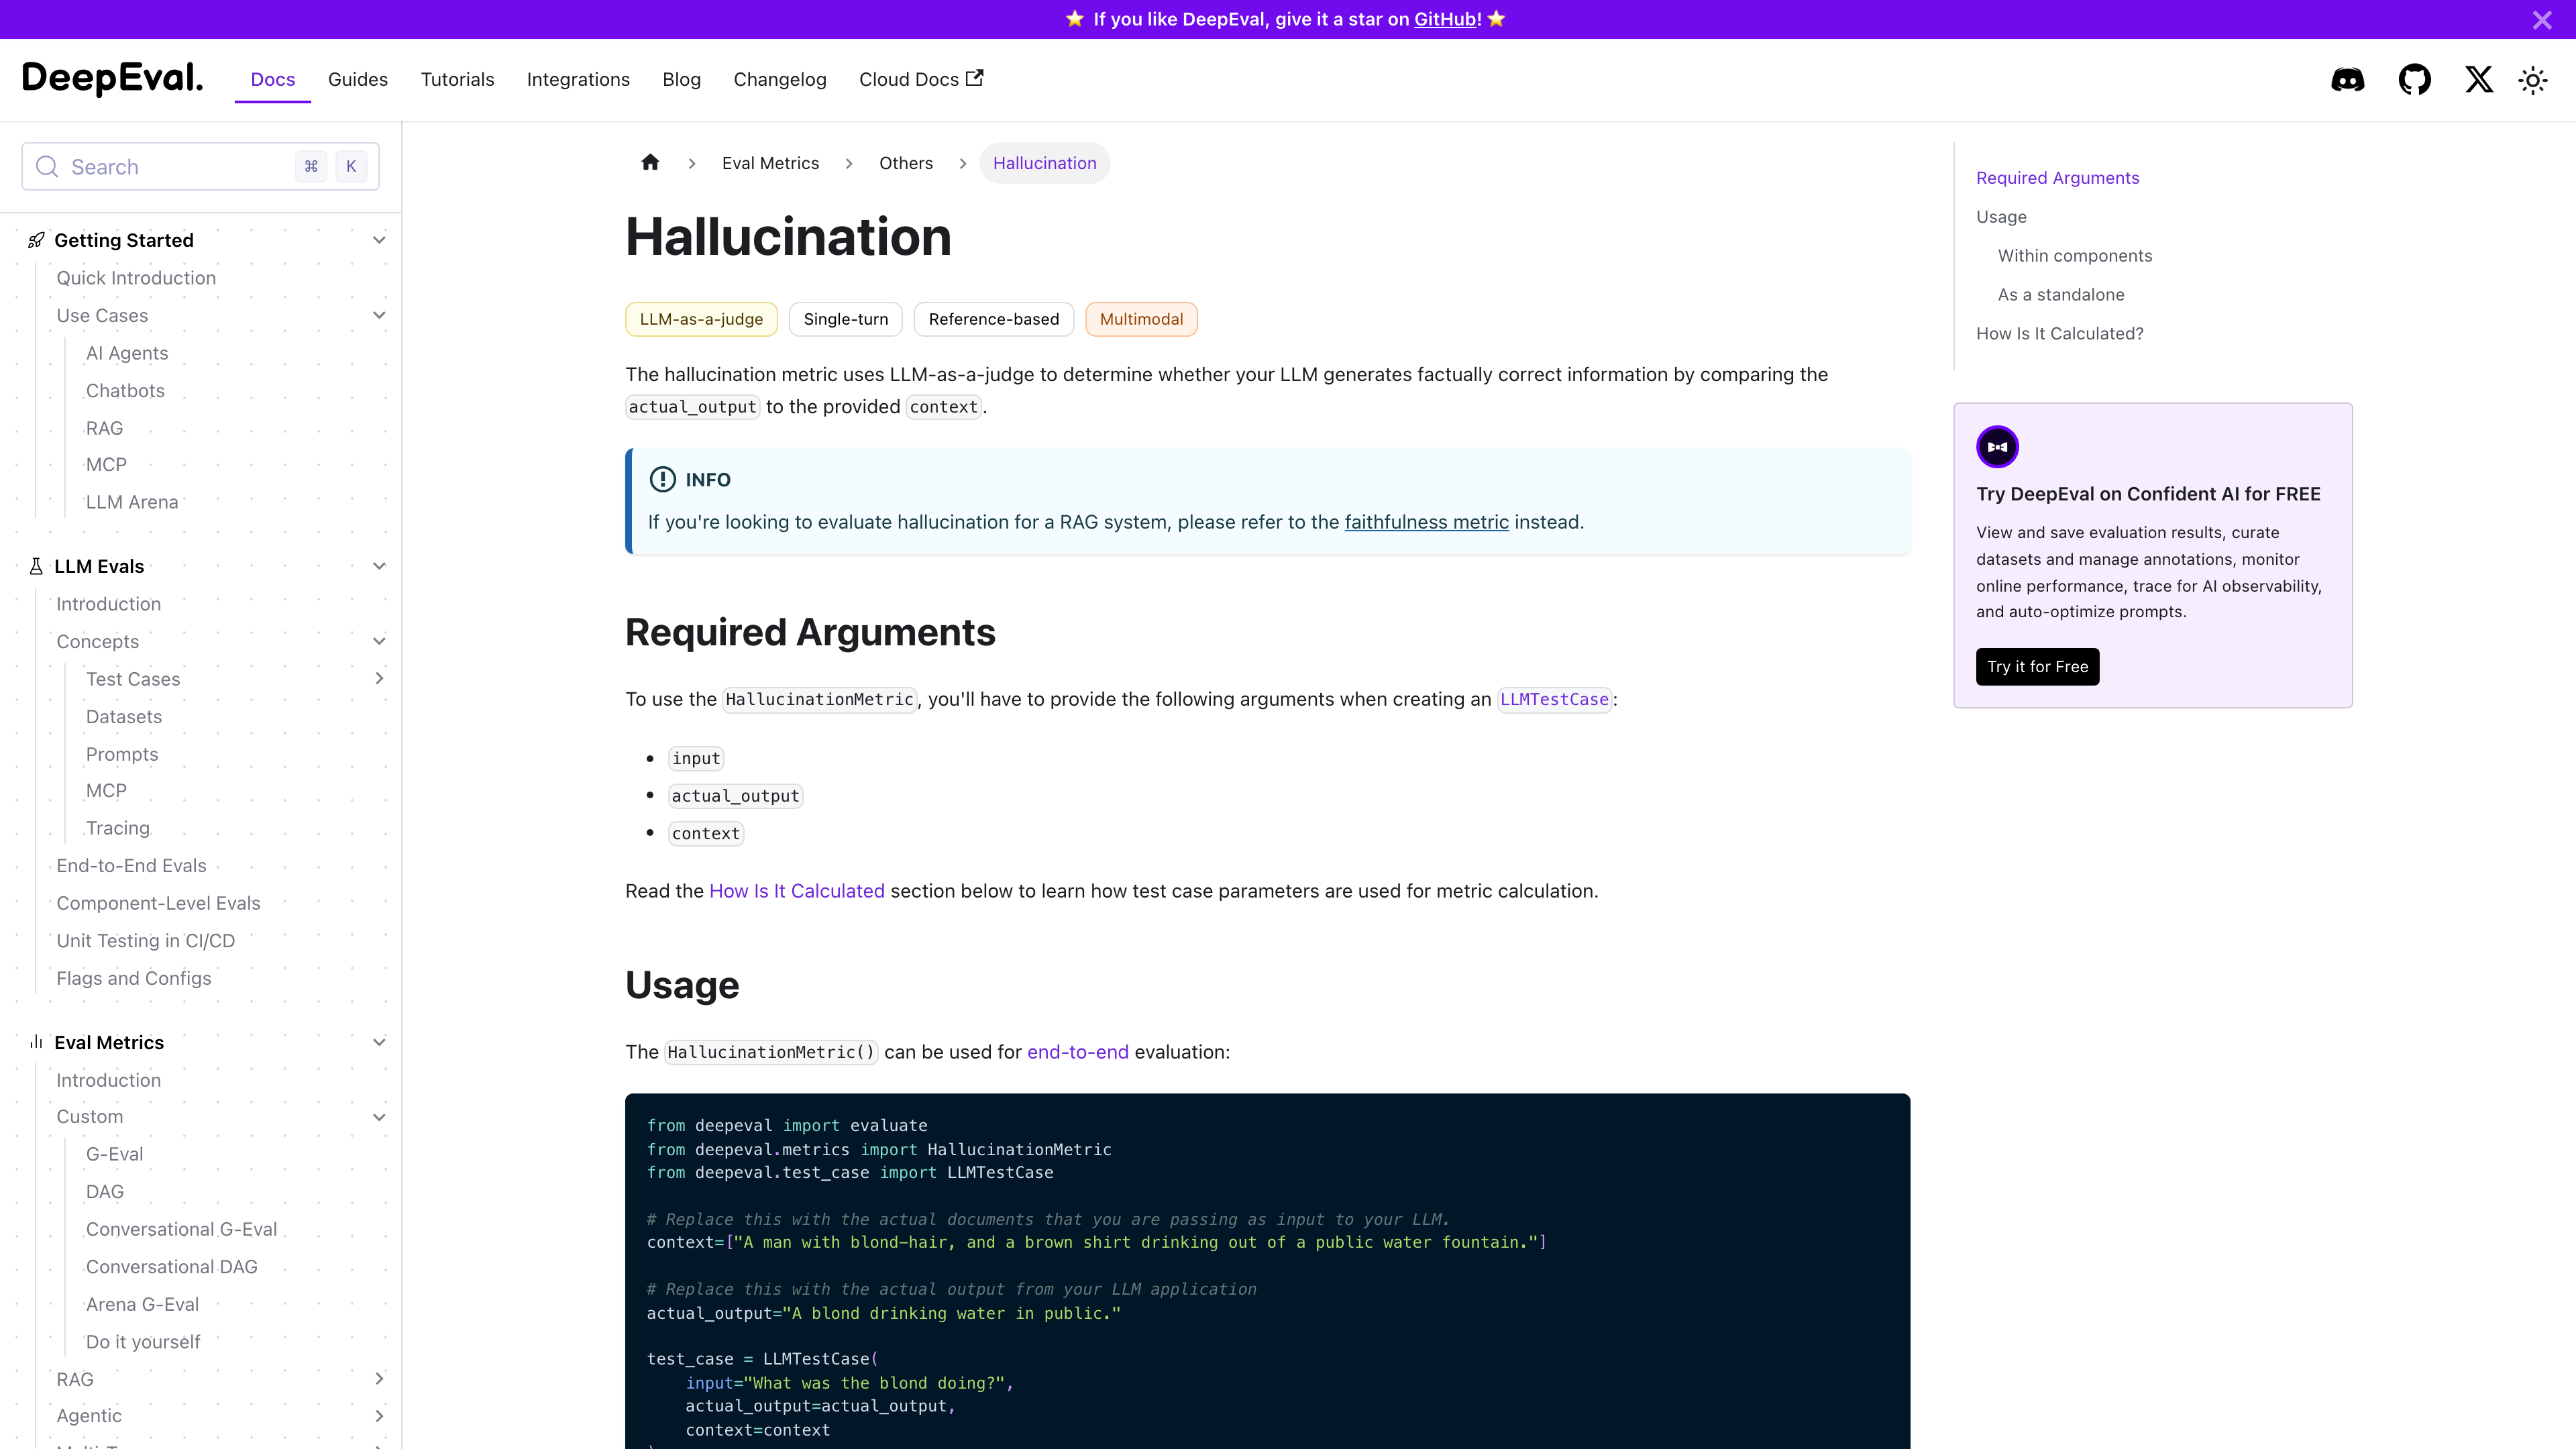Open the faithfulness metric link

click(x=1427, y=521)
